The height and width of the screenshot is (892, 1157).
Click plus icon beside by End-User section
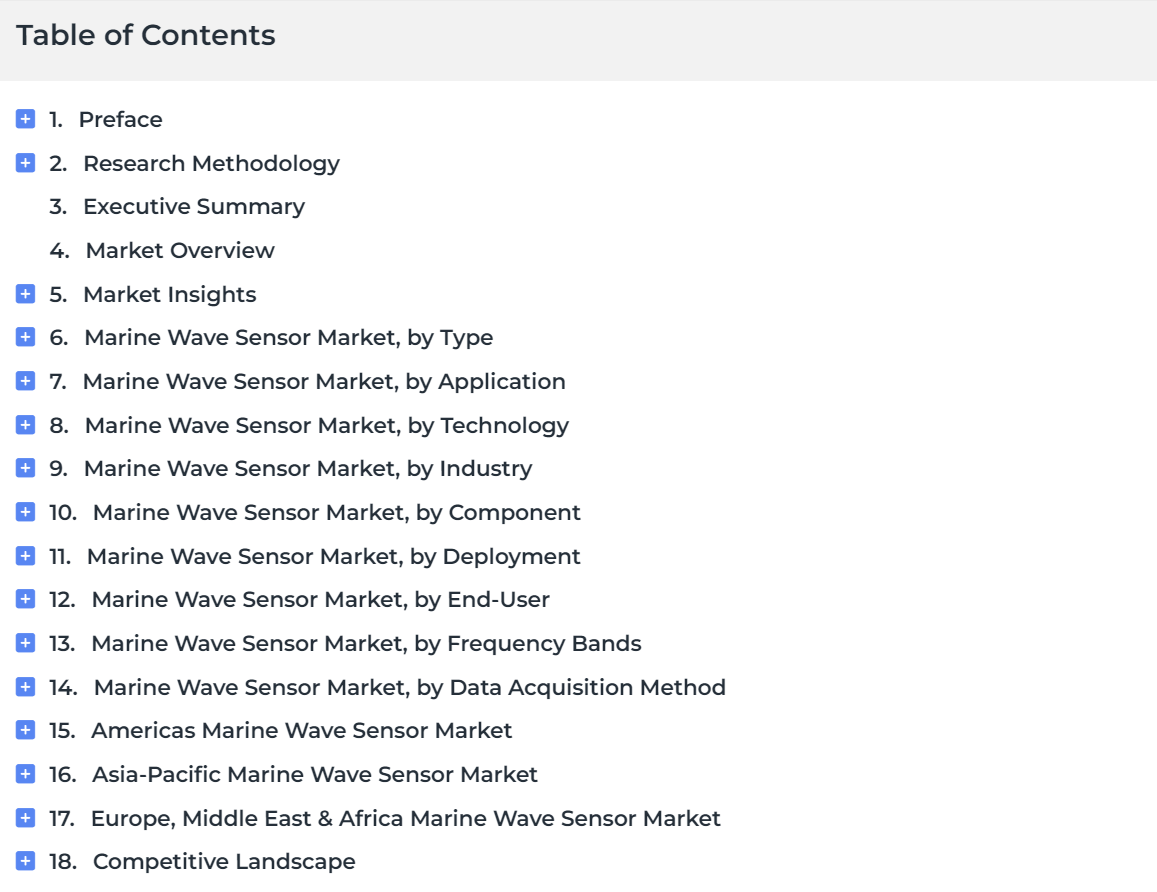tap(25, 599)
